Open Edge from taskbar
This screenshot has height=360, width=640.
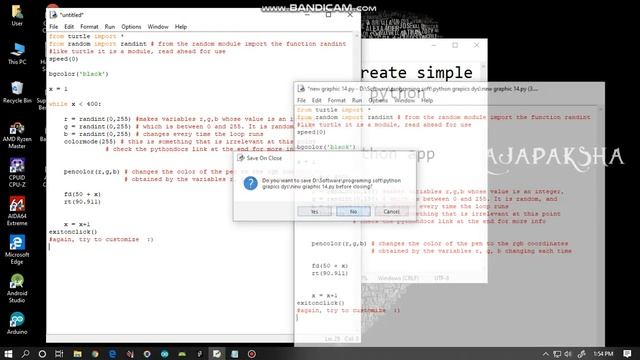click(112, 353)
